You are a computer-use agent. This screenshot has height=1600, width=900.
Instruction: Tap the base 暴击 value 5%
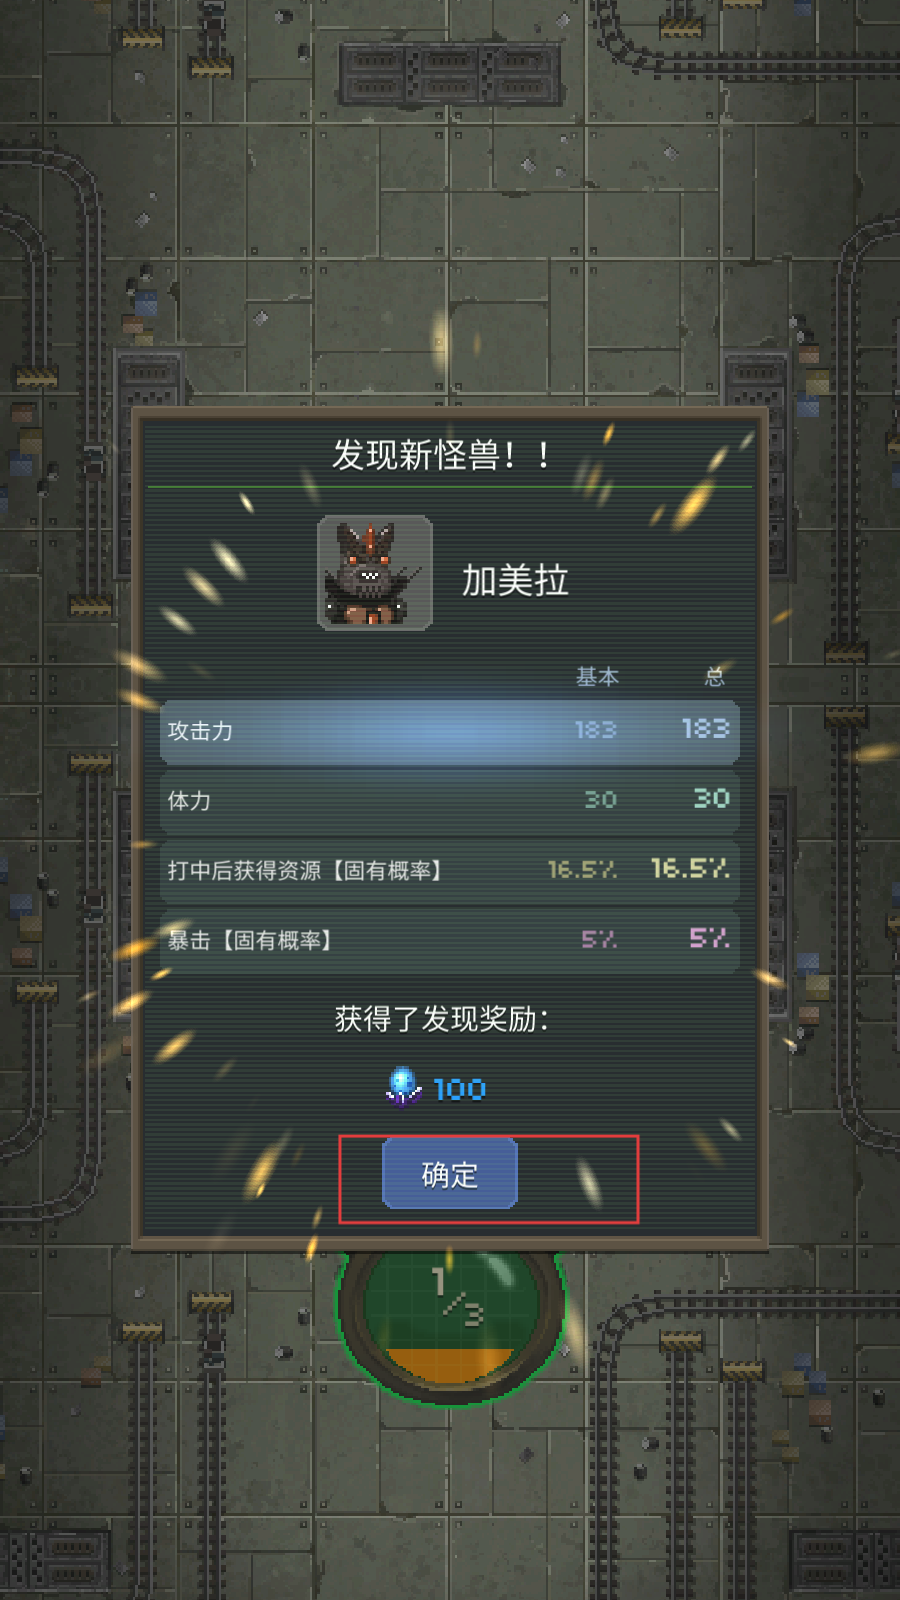coord(599,939)
